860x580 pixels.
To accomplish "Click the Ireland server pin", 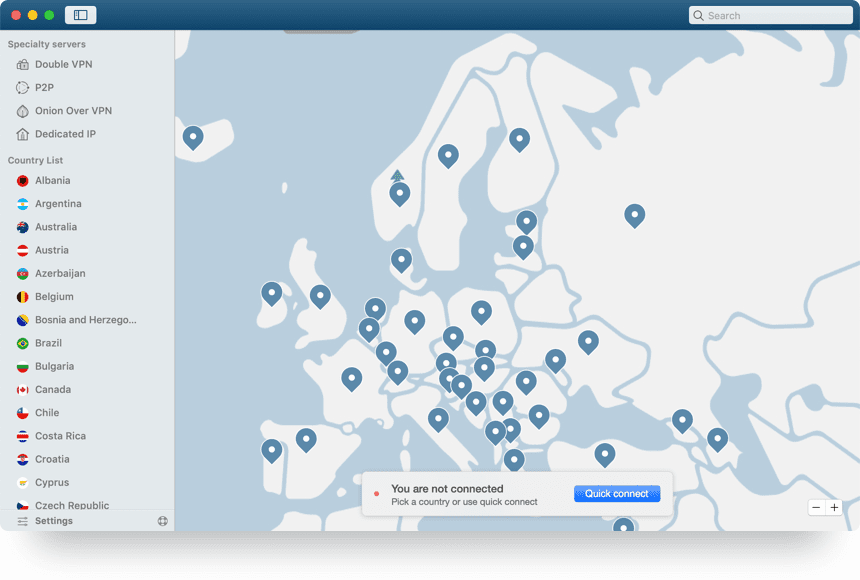I will coord(271,294).
